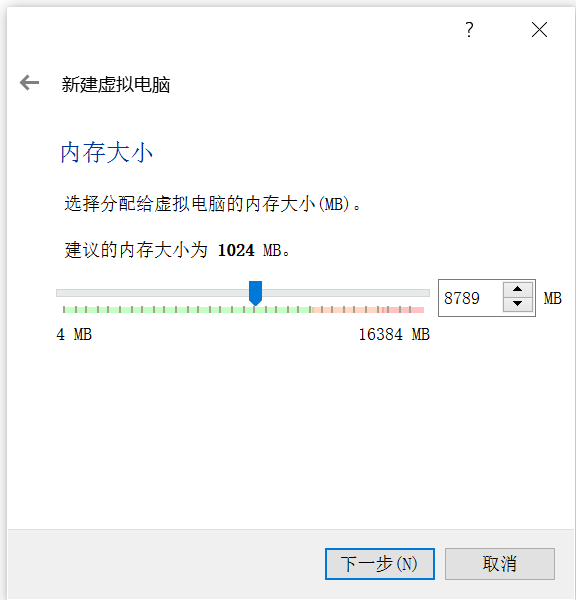Close the 新建虚拟电脑 wizard window

point(539,29)
